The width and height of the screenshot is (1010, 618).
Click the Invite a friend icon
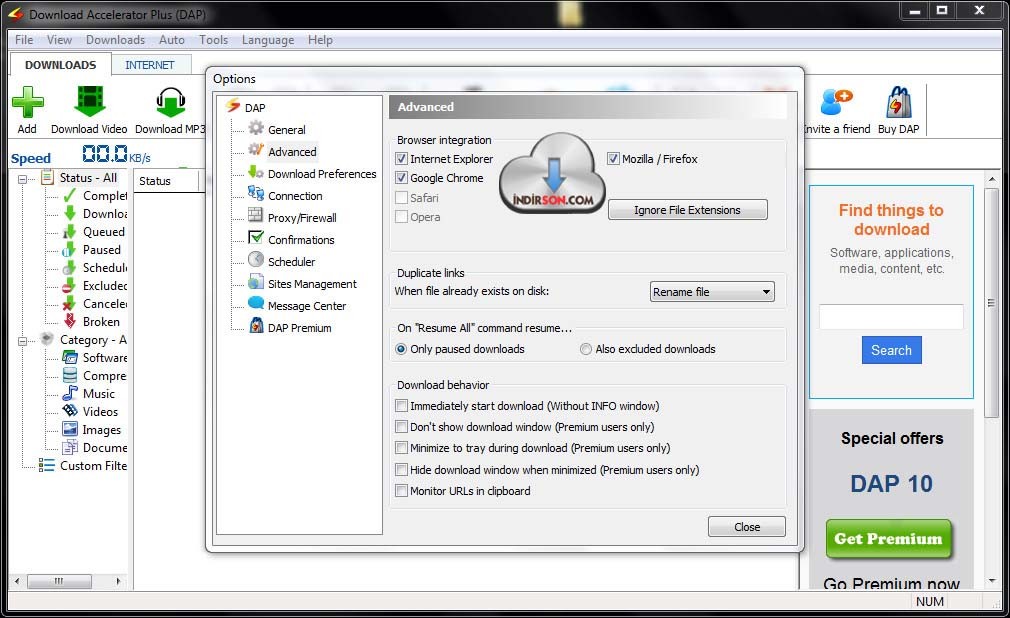click(x=836, y=102)
